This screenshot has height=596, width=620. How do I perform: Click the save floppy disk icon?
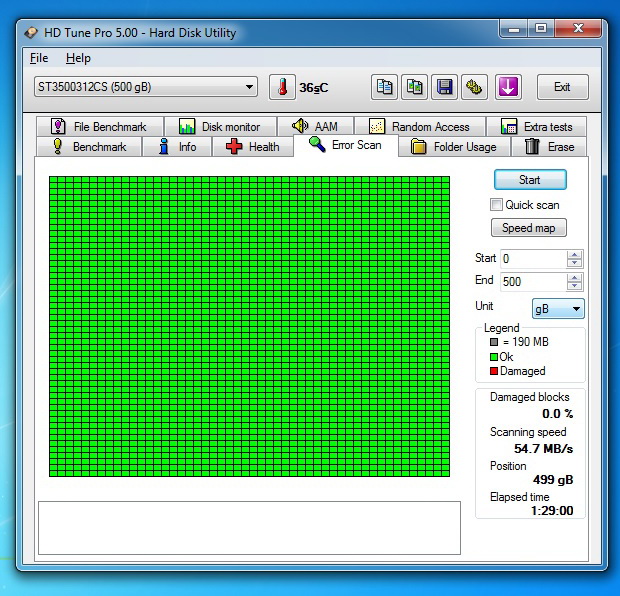click(444, 87)
